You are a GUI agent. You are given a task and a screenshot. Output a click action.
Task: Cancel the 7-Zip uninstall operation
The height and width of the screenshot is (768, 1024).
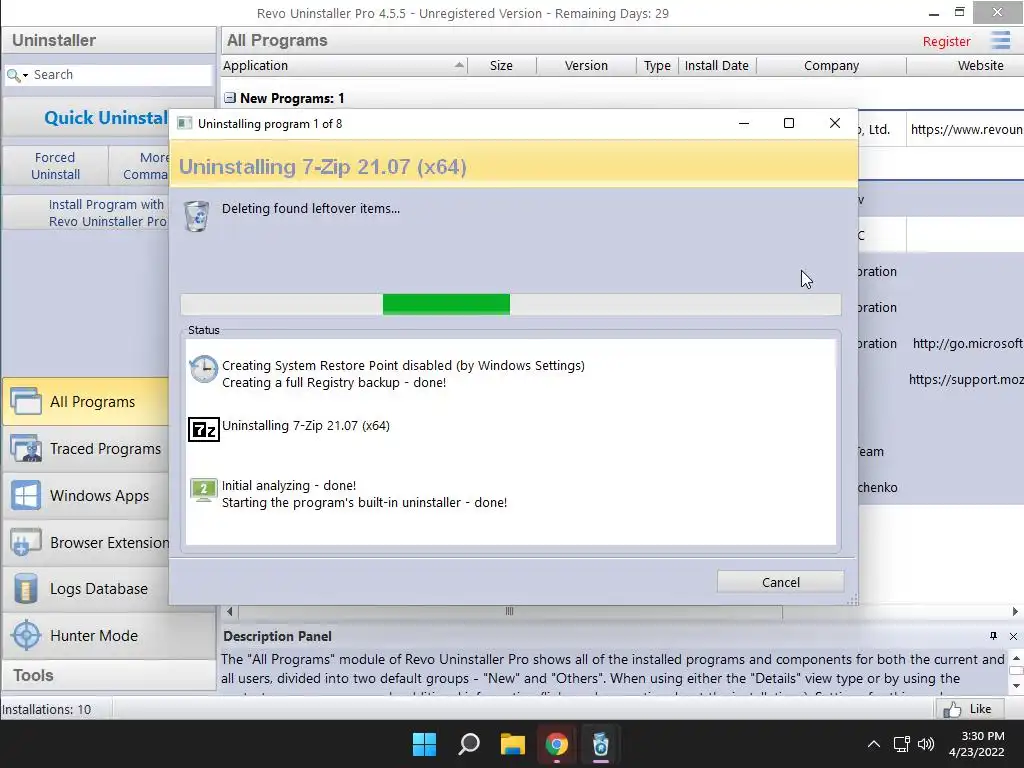click(x=780, y=582)
